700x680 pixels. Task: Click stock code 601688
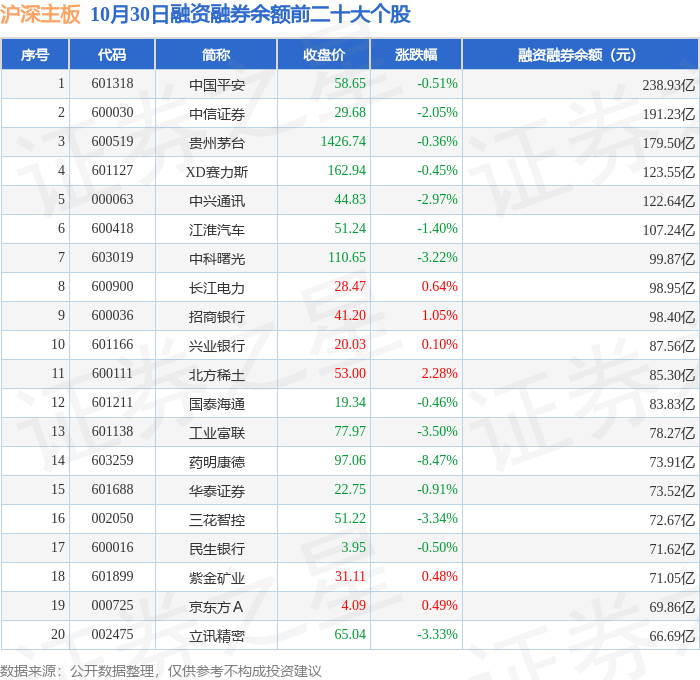point(112,490)
